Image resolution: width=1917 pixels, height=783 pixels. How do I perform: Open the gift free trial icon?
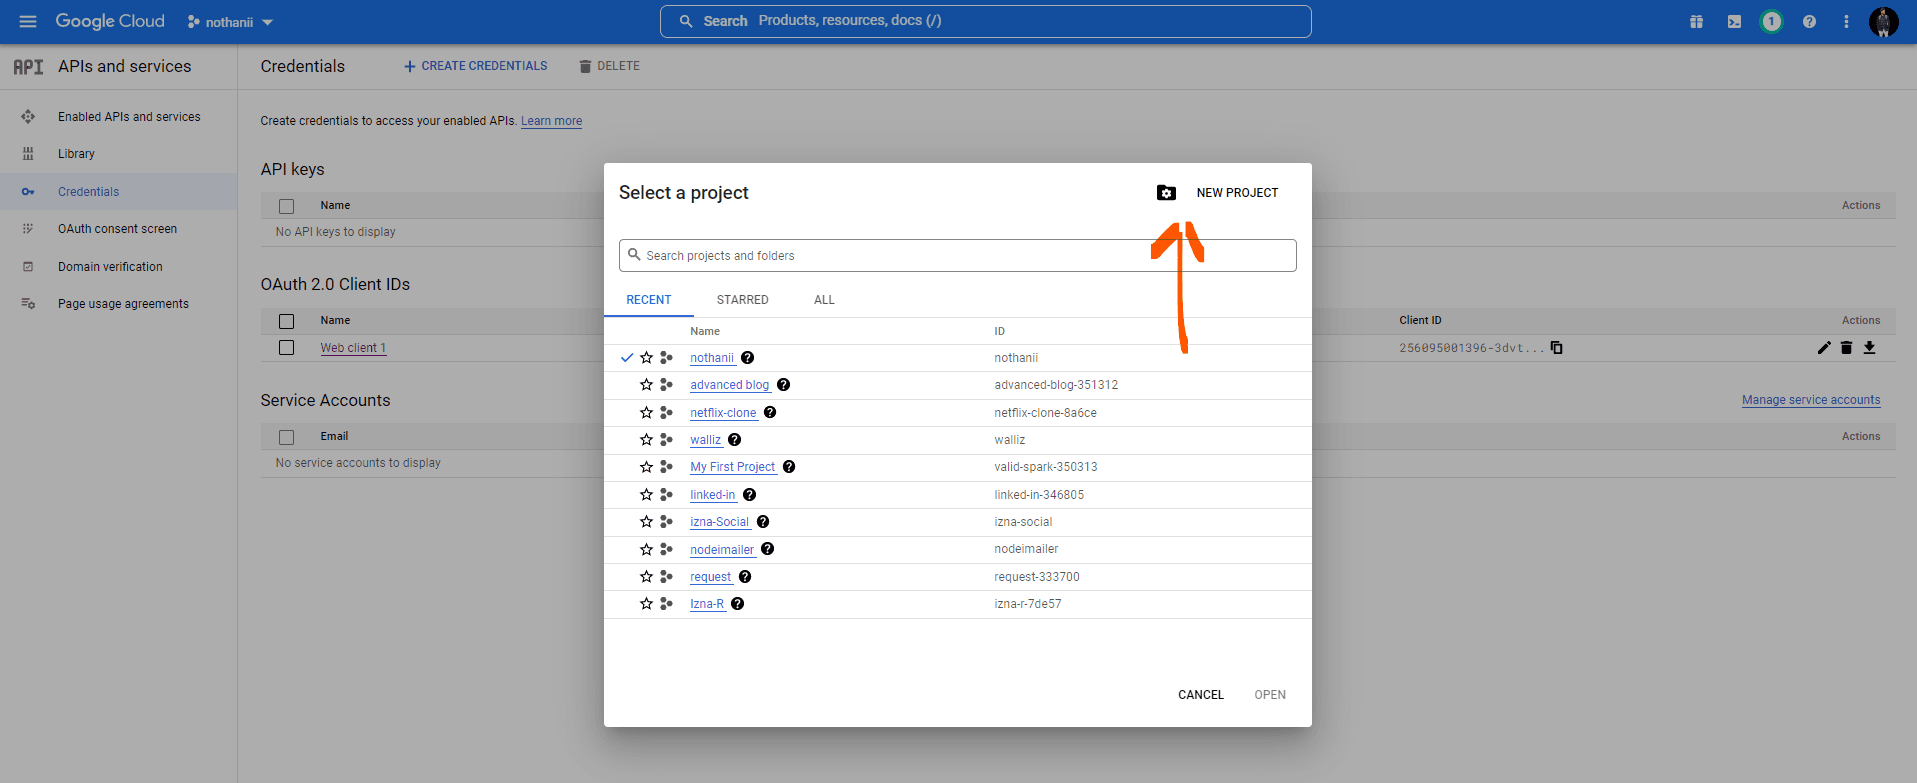click(1696, 21)
